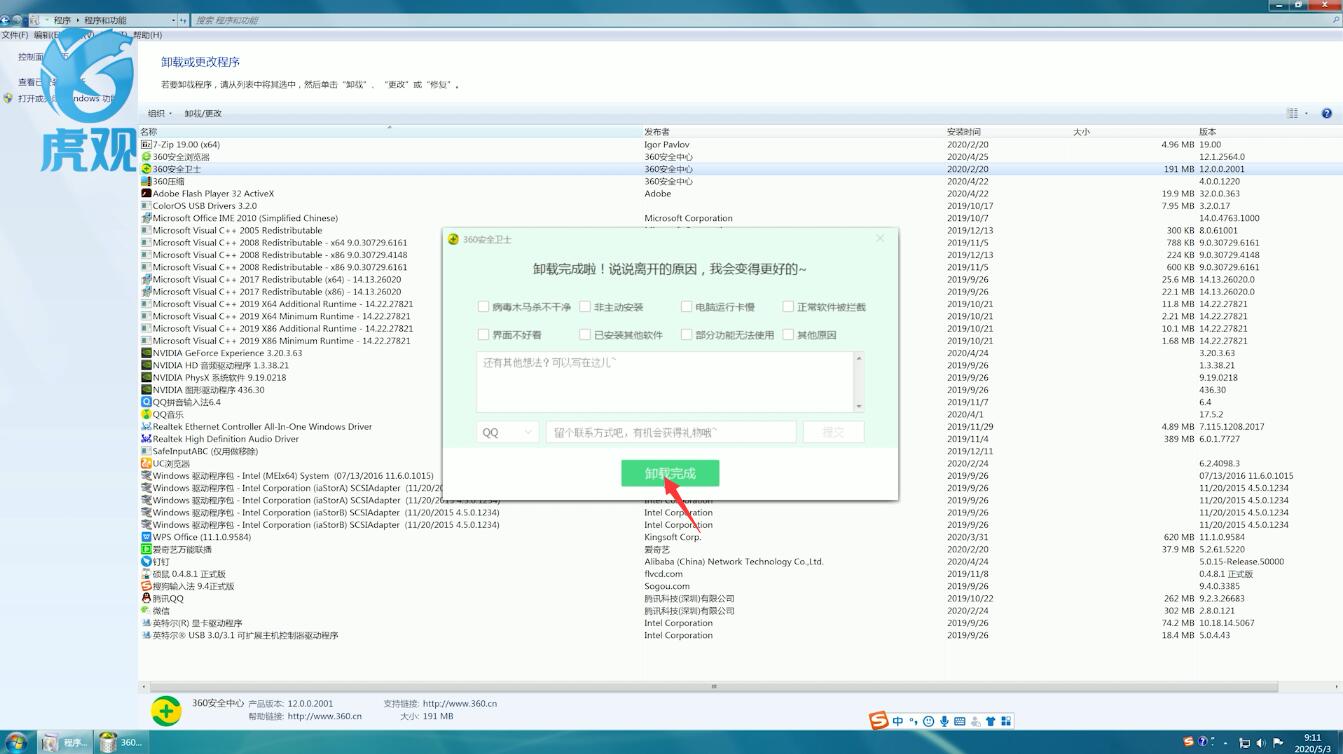Screen dimensions: 1343x754
Task: Open the QQ contact type dropdown
Action: point(507,432)
